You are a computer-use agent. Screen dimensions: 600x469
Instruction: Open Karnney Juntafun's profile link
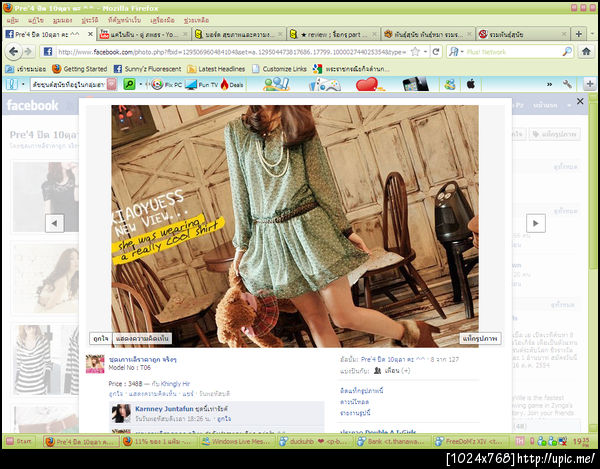pos(164,409)
